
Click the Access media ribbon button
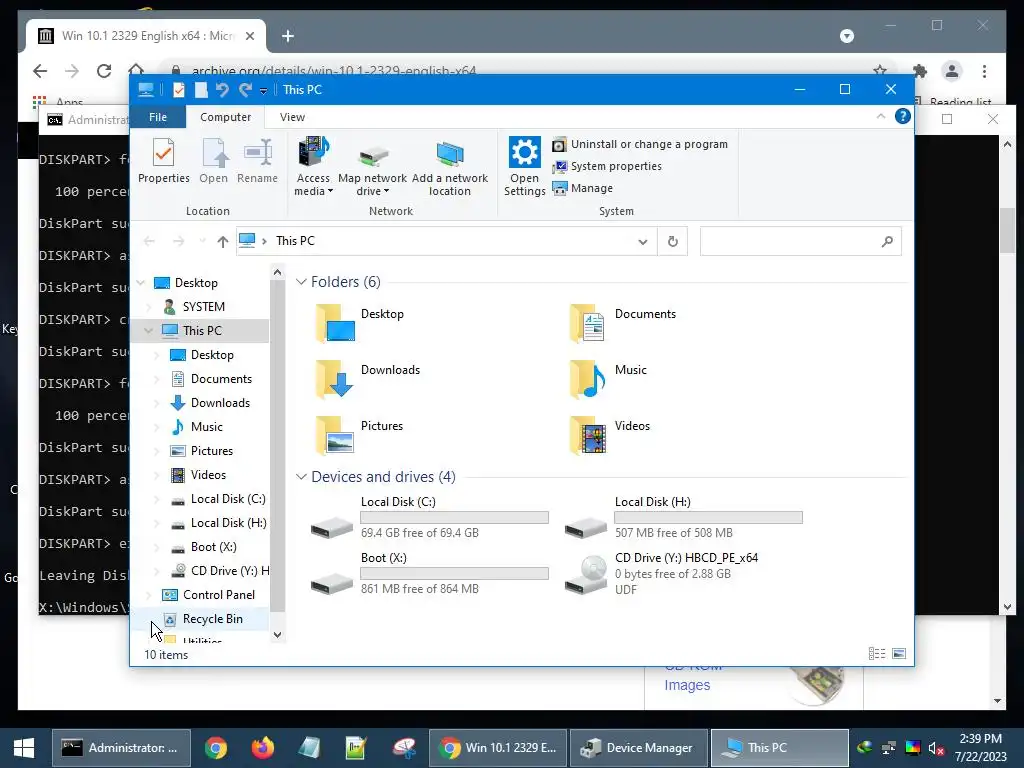tap(313, 167)
